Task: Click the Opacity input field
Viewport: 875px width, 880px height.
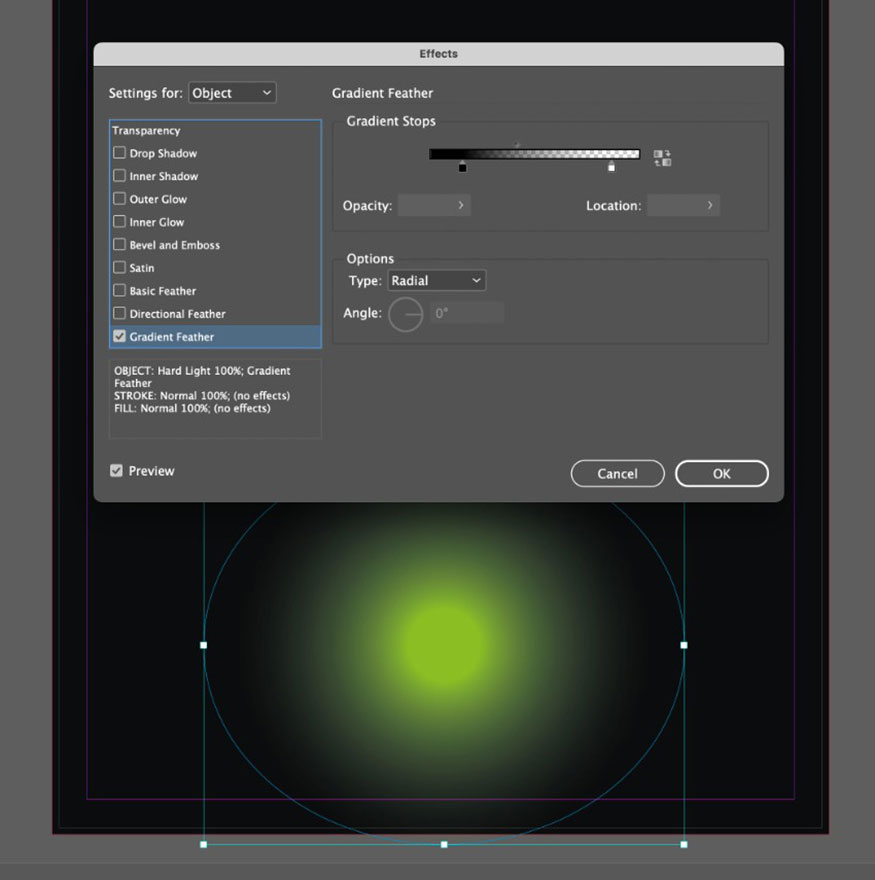Action: 434,205
